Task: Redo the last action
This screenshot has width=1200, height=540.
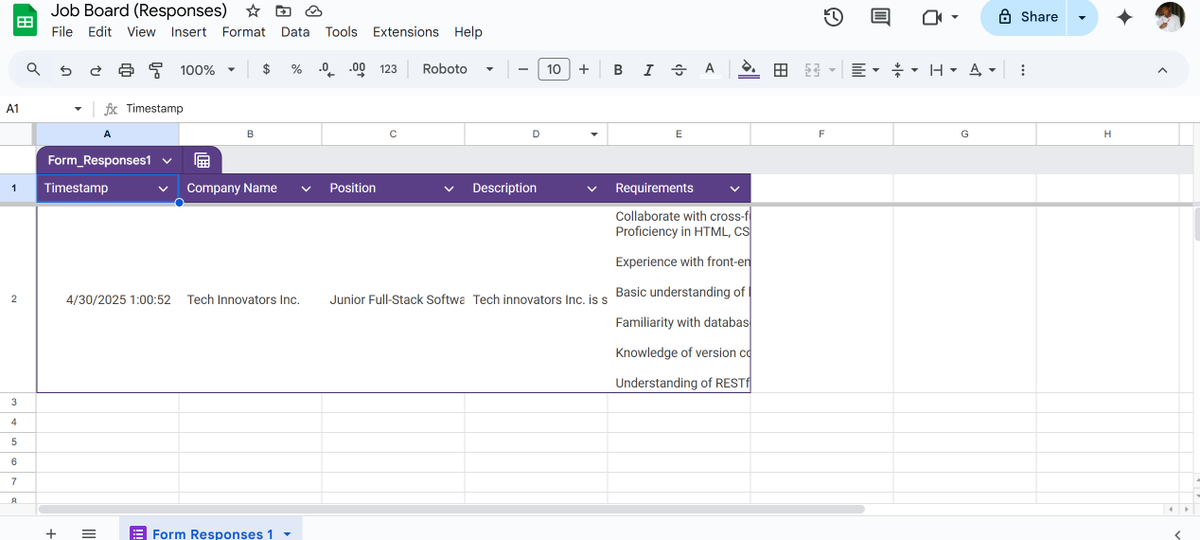Action: point(96,69)
